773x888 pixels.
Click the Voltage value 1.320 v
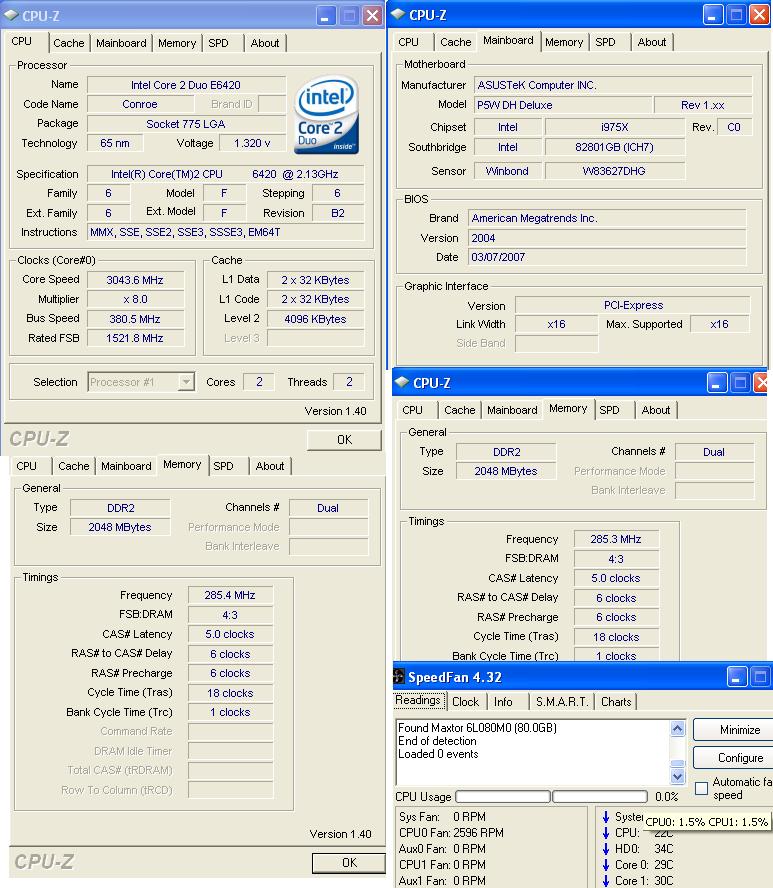[252, 143]
